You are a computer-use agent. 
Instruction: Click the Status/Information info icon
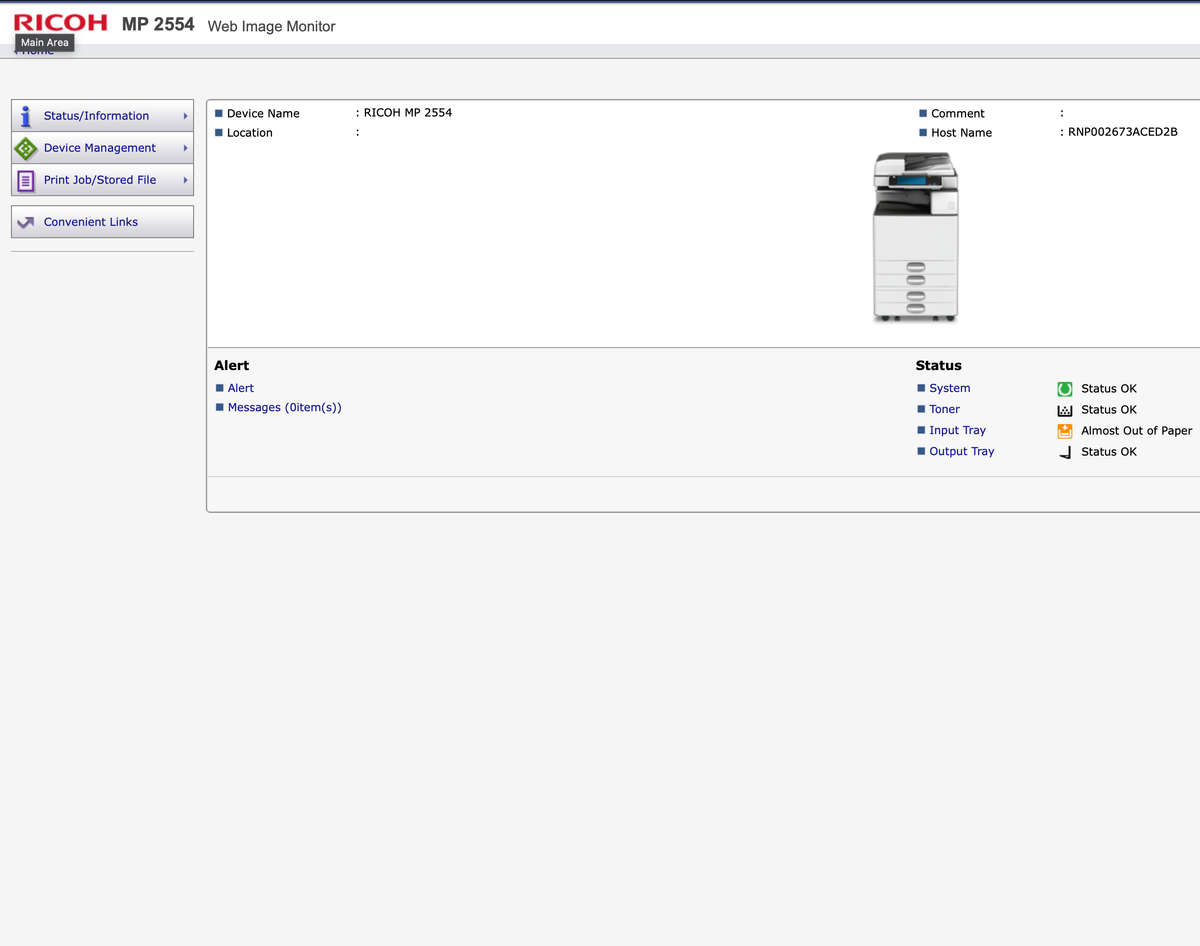tap(26, 116)
